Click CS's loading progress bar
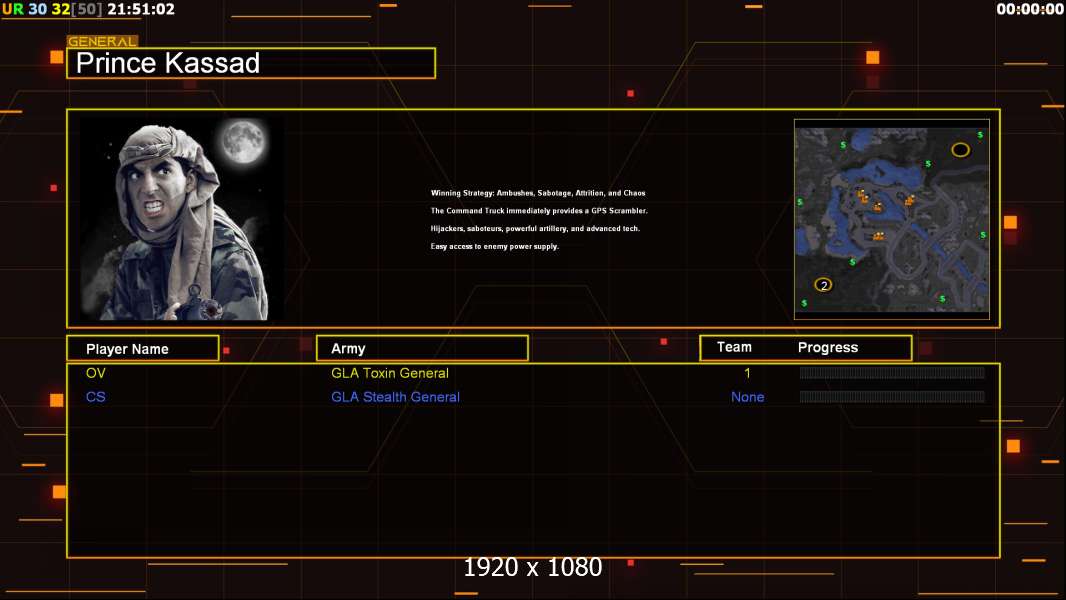1066x600 pixels. [892, 396]
